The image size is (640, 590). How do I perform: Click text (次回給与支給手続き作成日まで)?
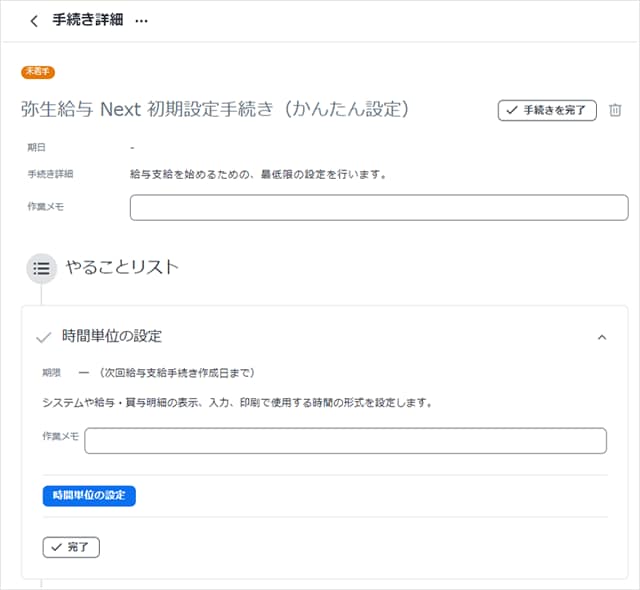(177, 373)
